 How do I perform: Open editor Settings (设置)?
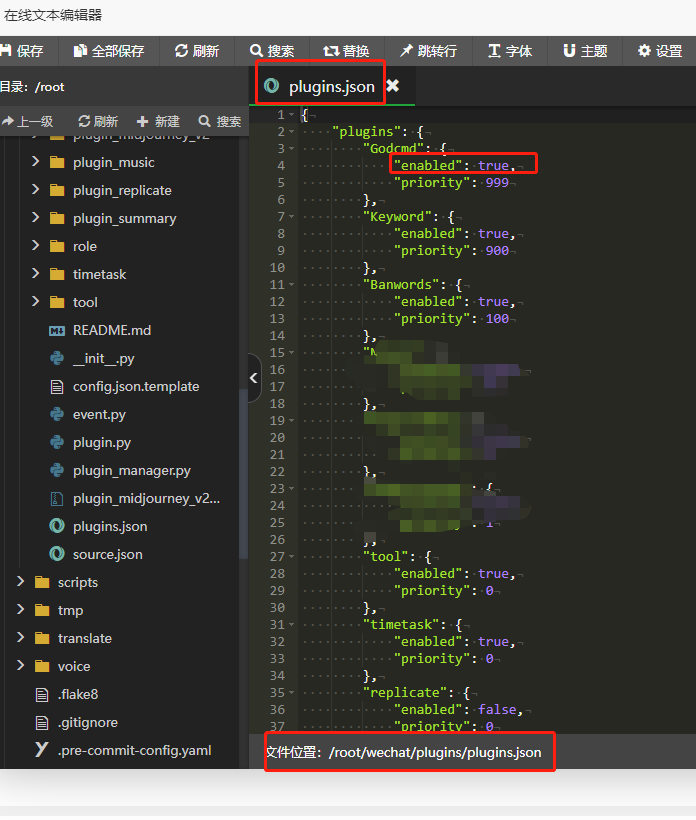tap(660, 51)
